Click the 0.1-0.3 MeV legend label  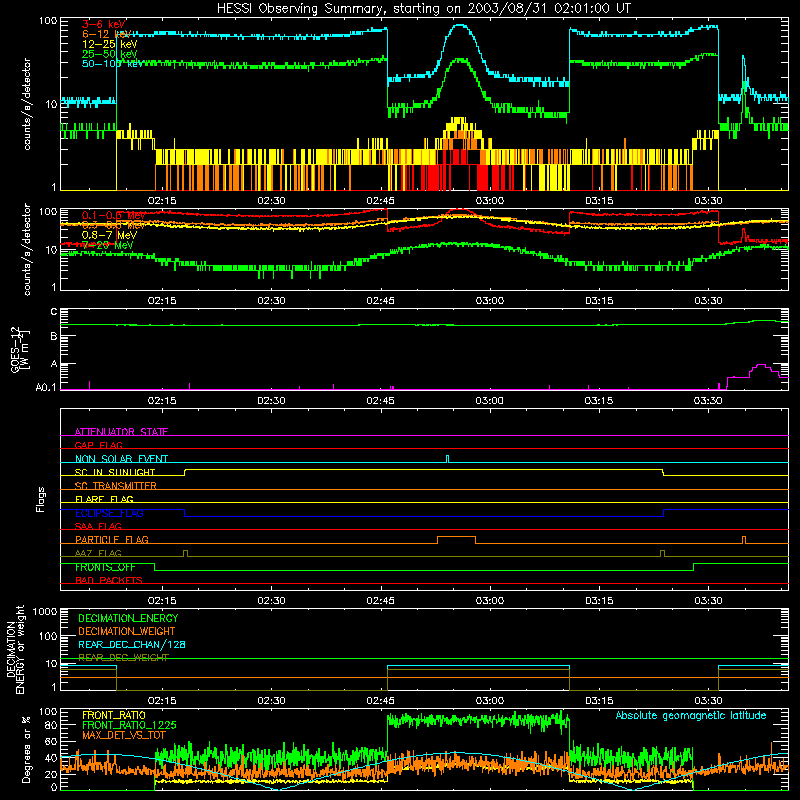(114, 215)
